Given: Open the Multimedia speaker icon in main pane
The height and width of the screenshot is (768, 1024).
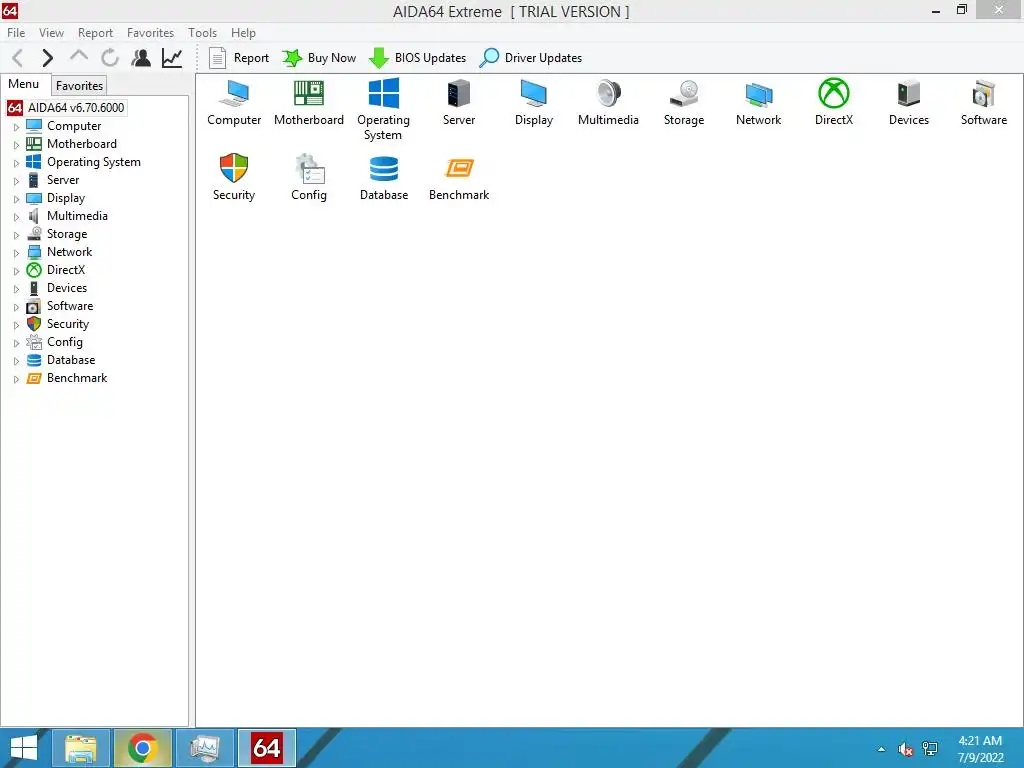Looking at the screenshot, I should pyautogui.click(x=608, y=103).
